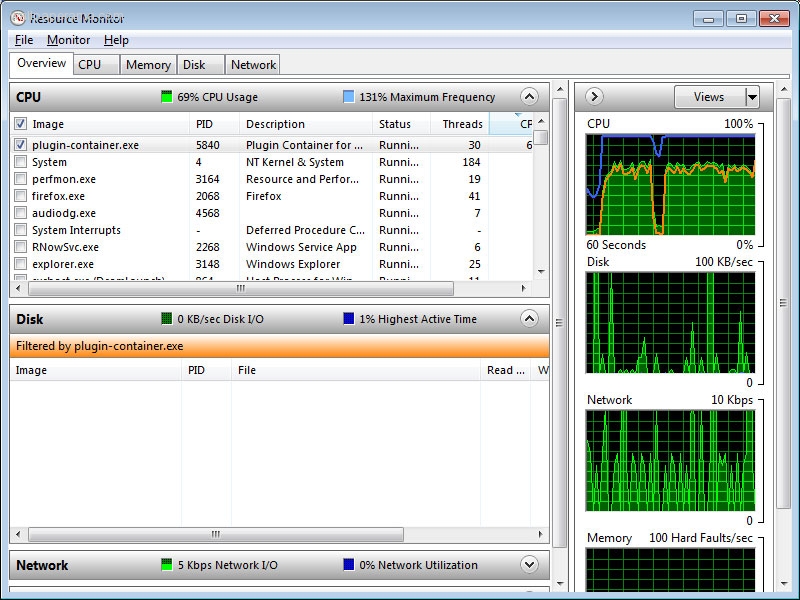The image size is (800, 600).
Task: Click CPU list scroll up arrow
Action: pyautogui.click(x=541, y=121)
